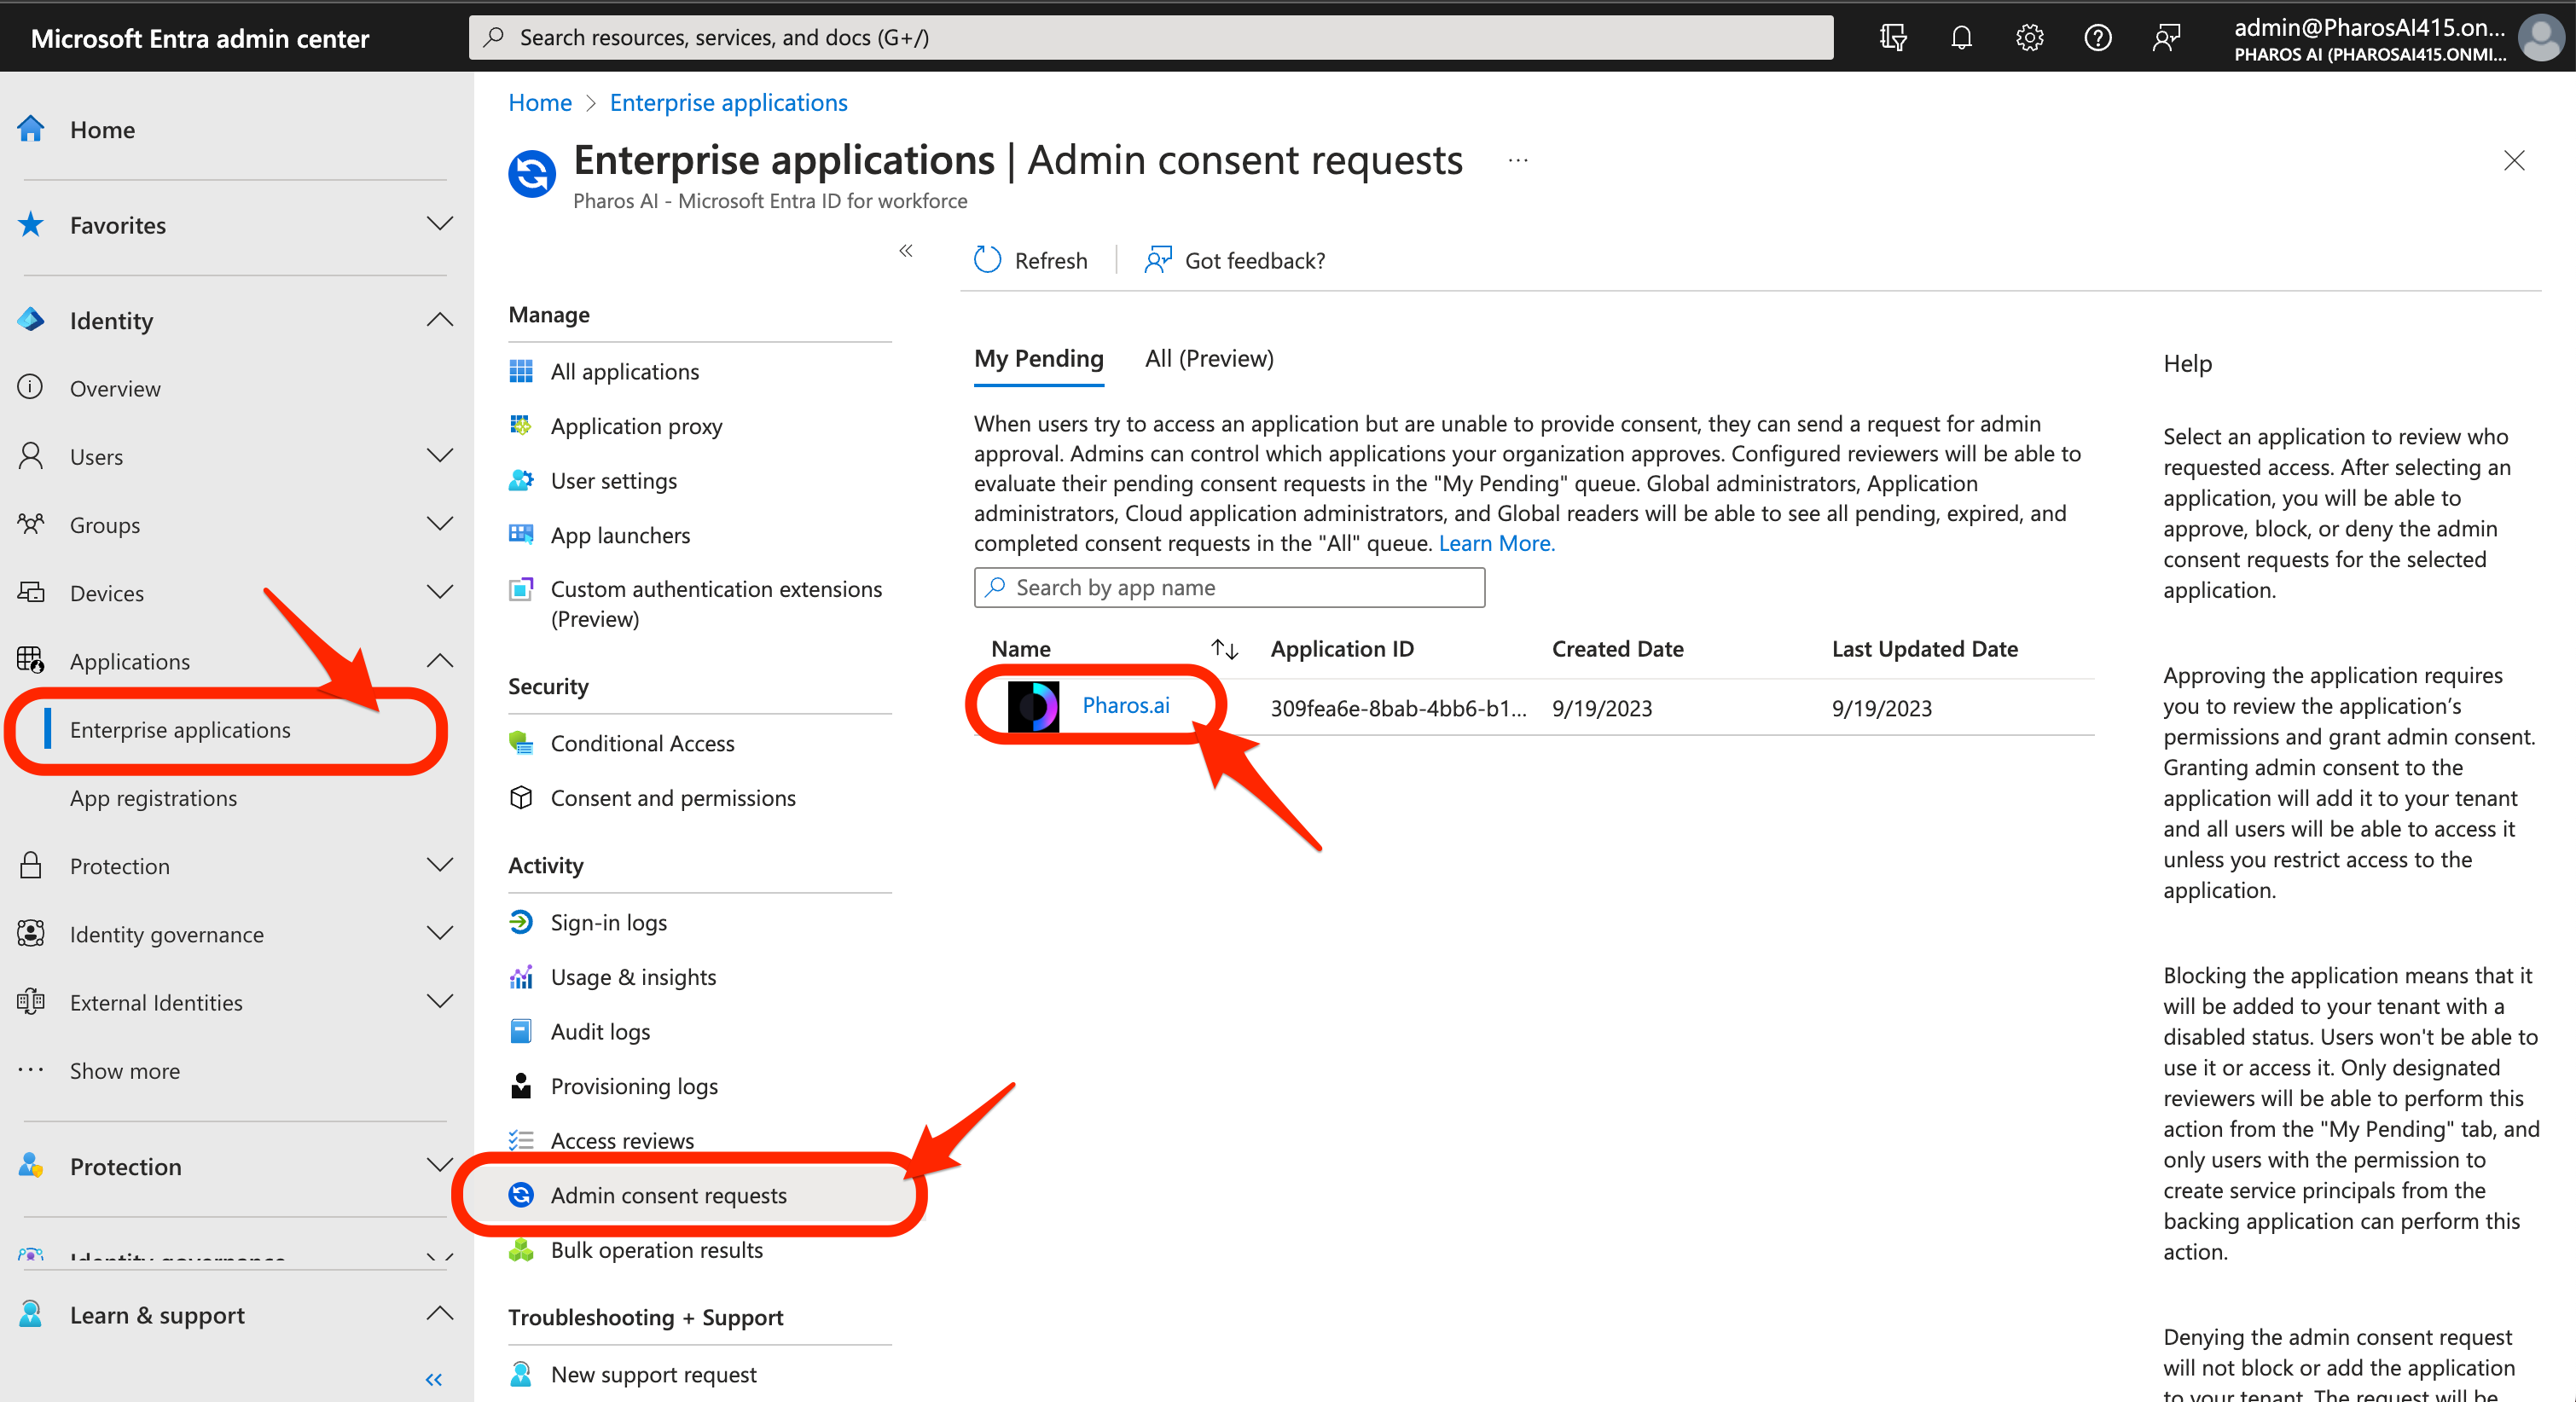Click the Applications grid icon

click(31, 660)
